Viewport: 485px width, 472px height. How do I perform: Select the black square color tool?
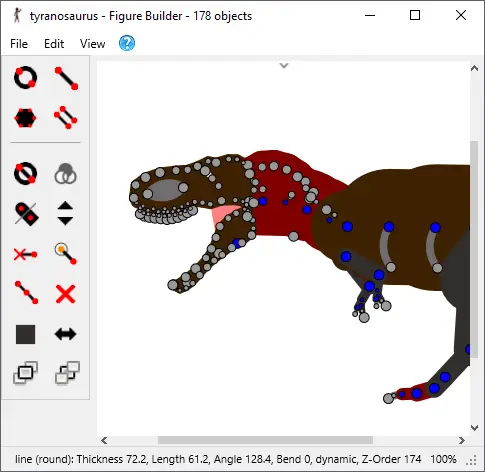[25, 334]
